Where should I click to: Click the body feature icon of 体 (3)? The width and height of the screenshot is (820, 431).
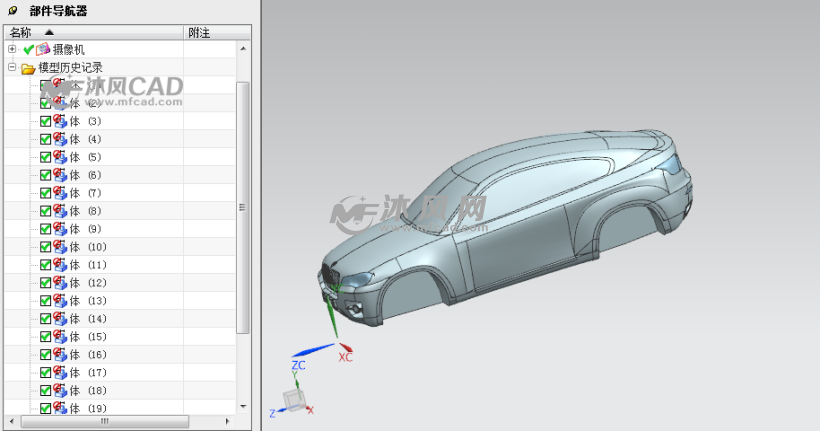coord(60,121)
